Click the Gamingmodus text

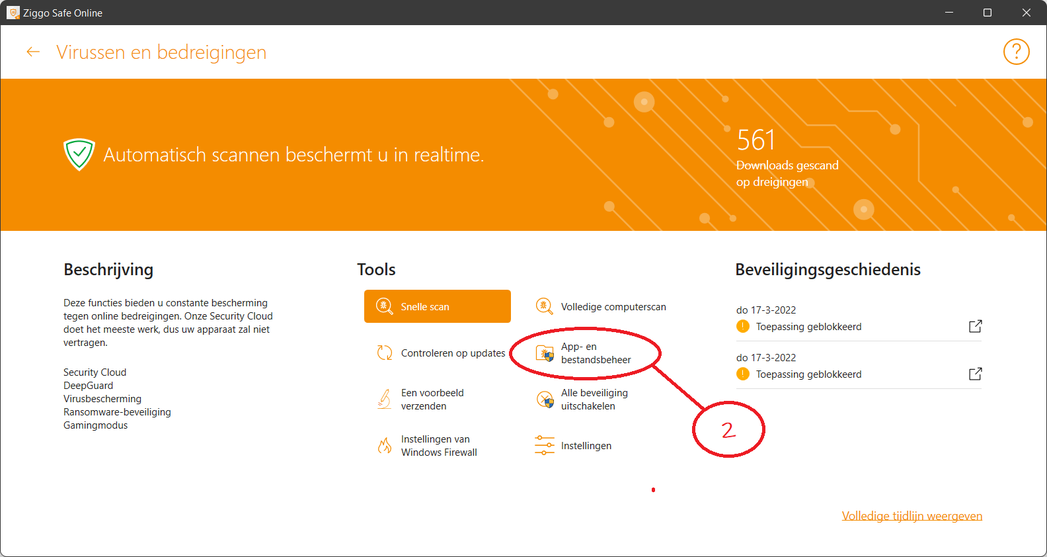coord(95,425)
